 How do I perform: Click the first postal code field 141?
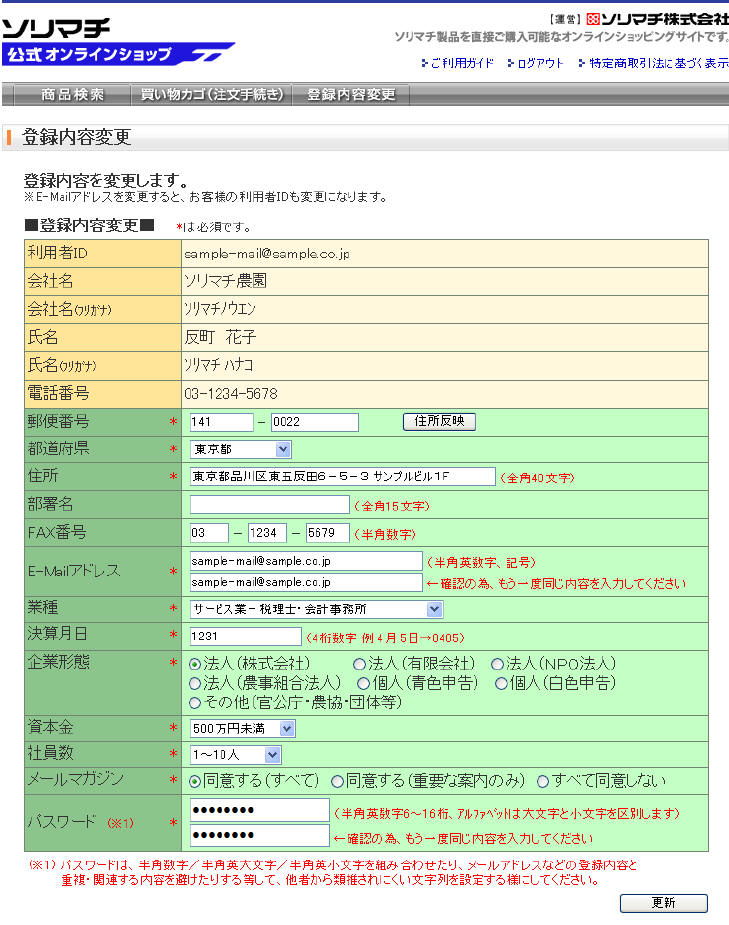coord(221,422)
